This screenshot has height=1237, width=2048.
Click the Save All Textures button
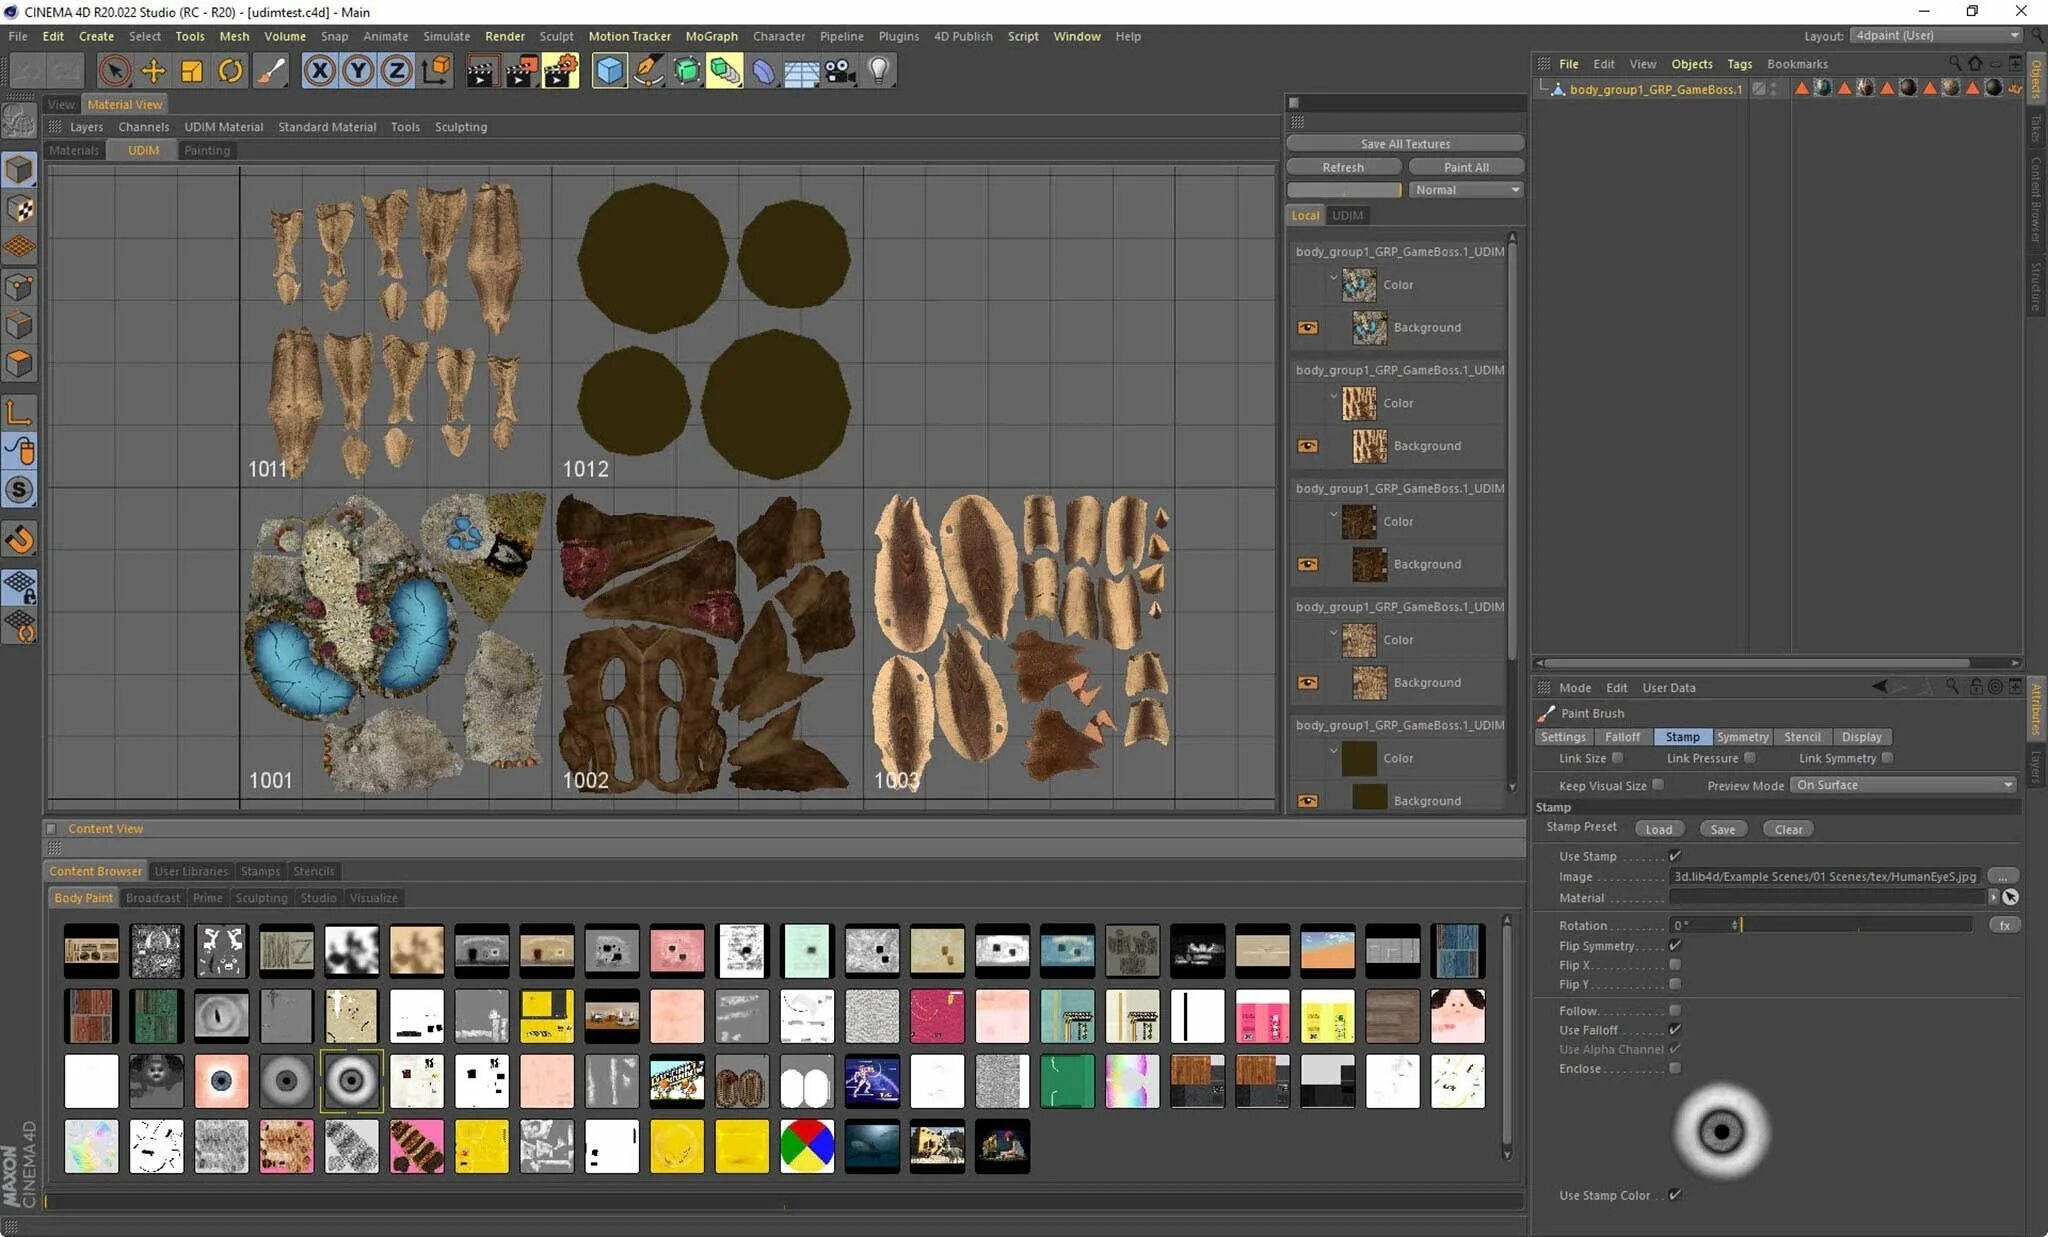(x=1405, y=144)
